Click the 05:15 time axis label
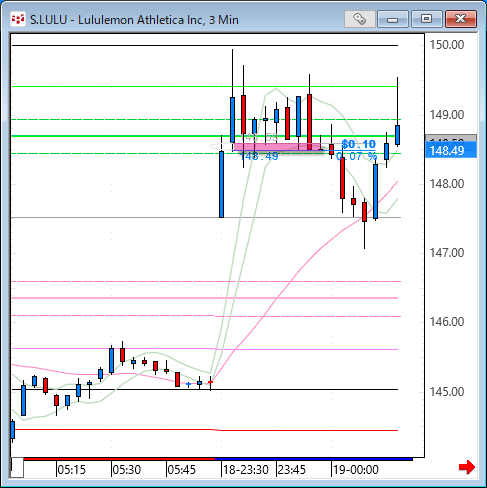Image resolution: width=487 pixels, height=488 pixels. (71, 470)
